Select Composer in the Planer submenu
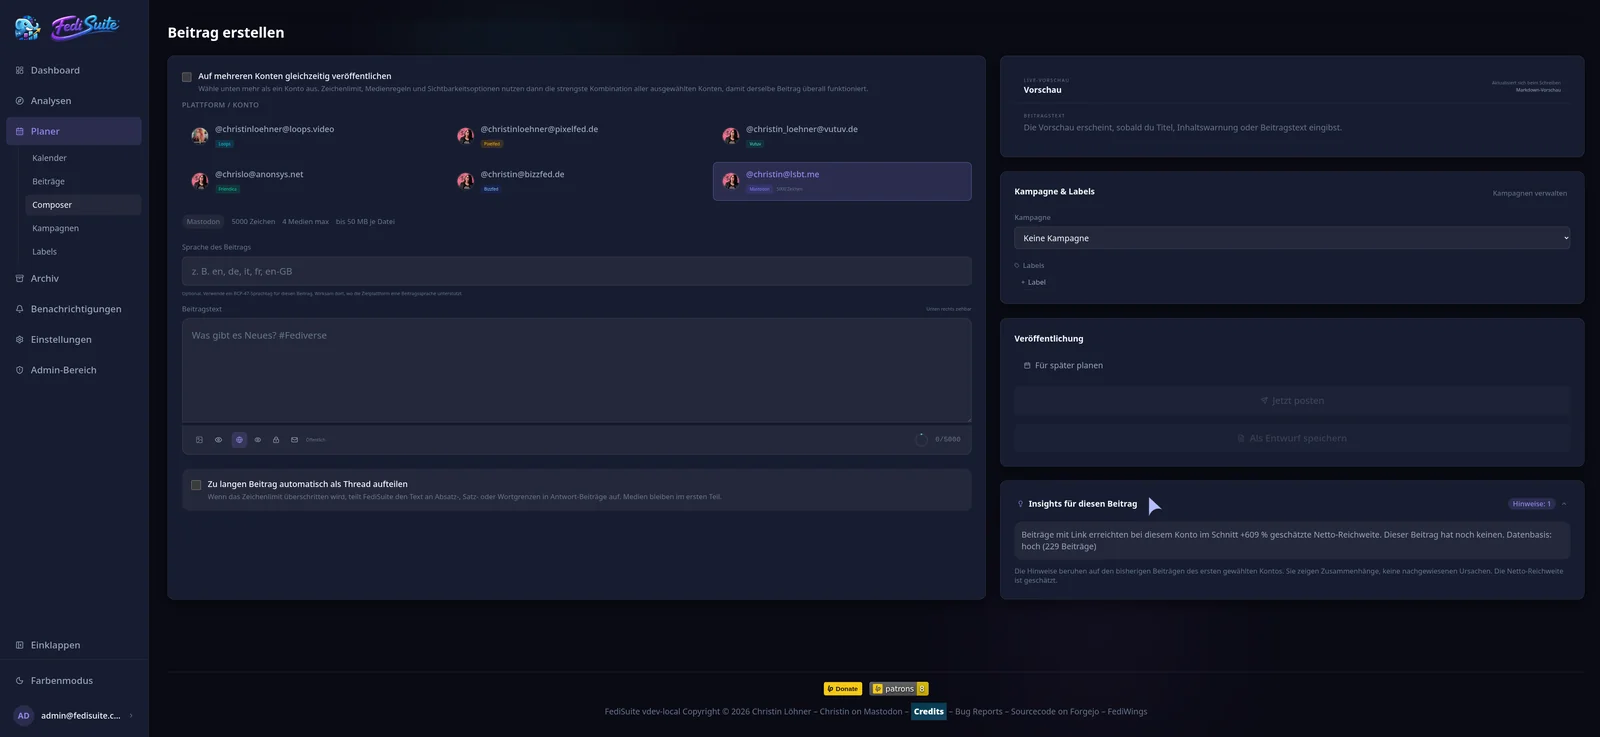 point(83,205)
